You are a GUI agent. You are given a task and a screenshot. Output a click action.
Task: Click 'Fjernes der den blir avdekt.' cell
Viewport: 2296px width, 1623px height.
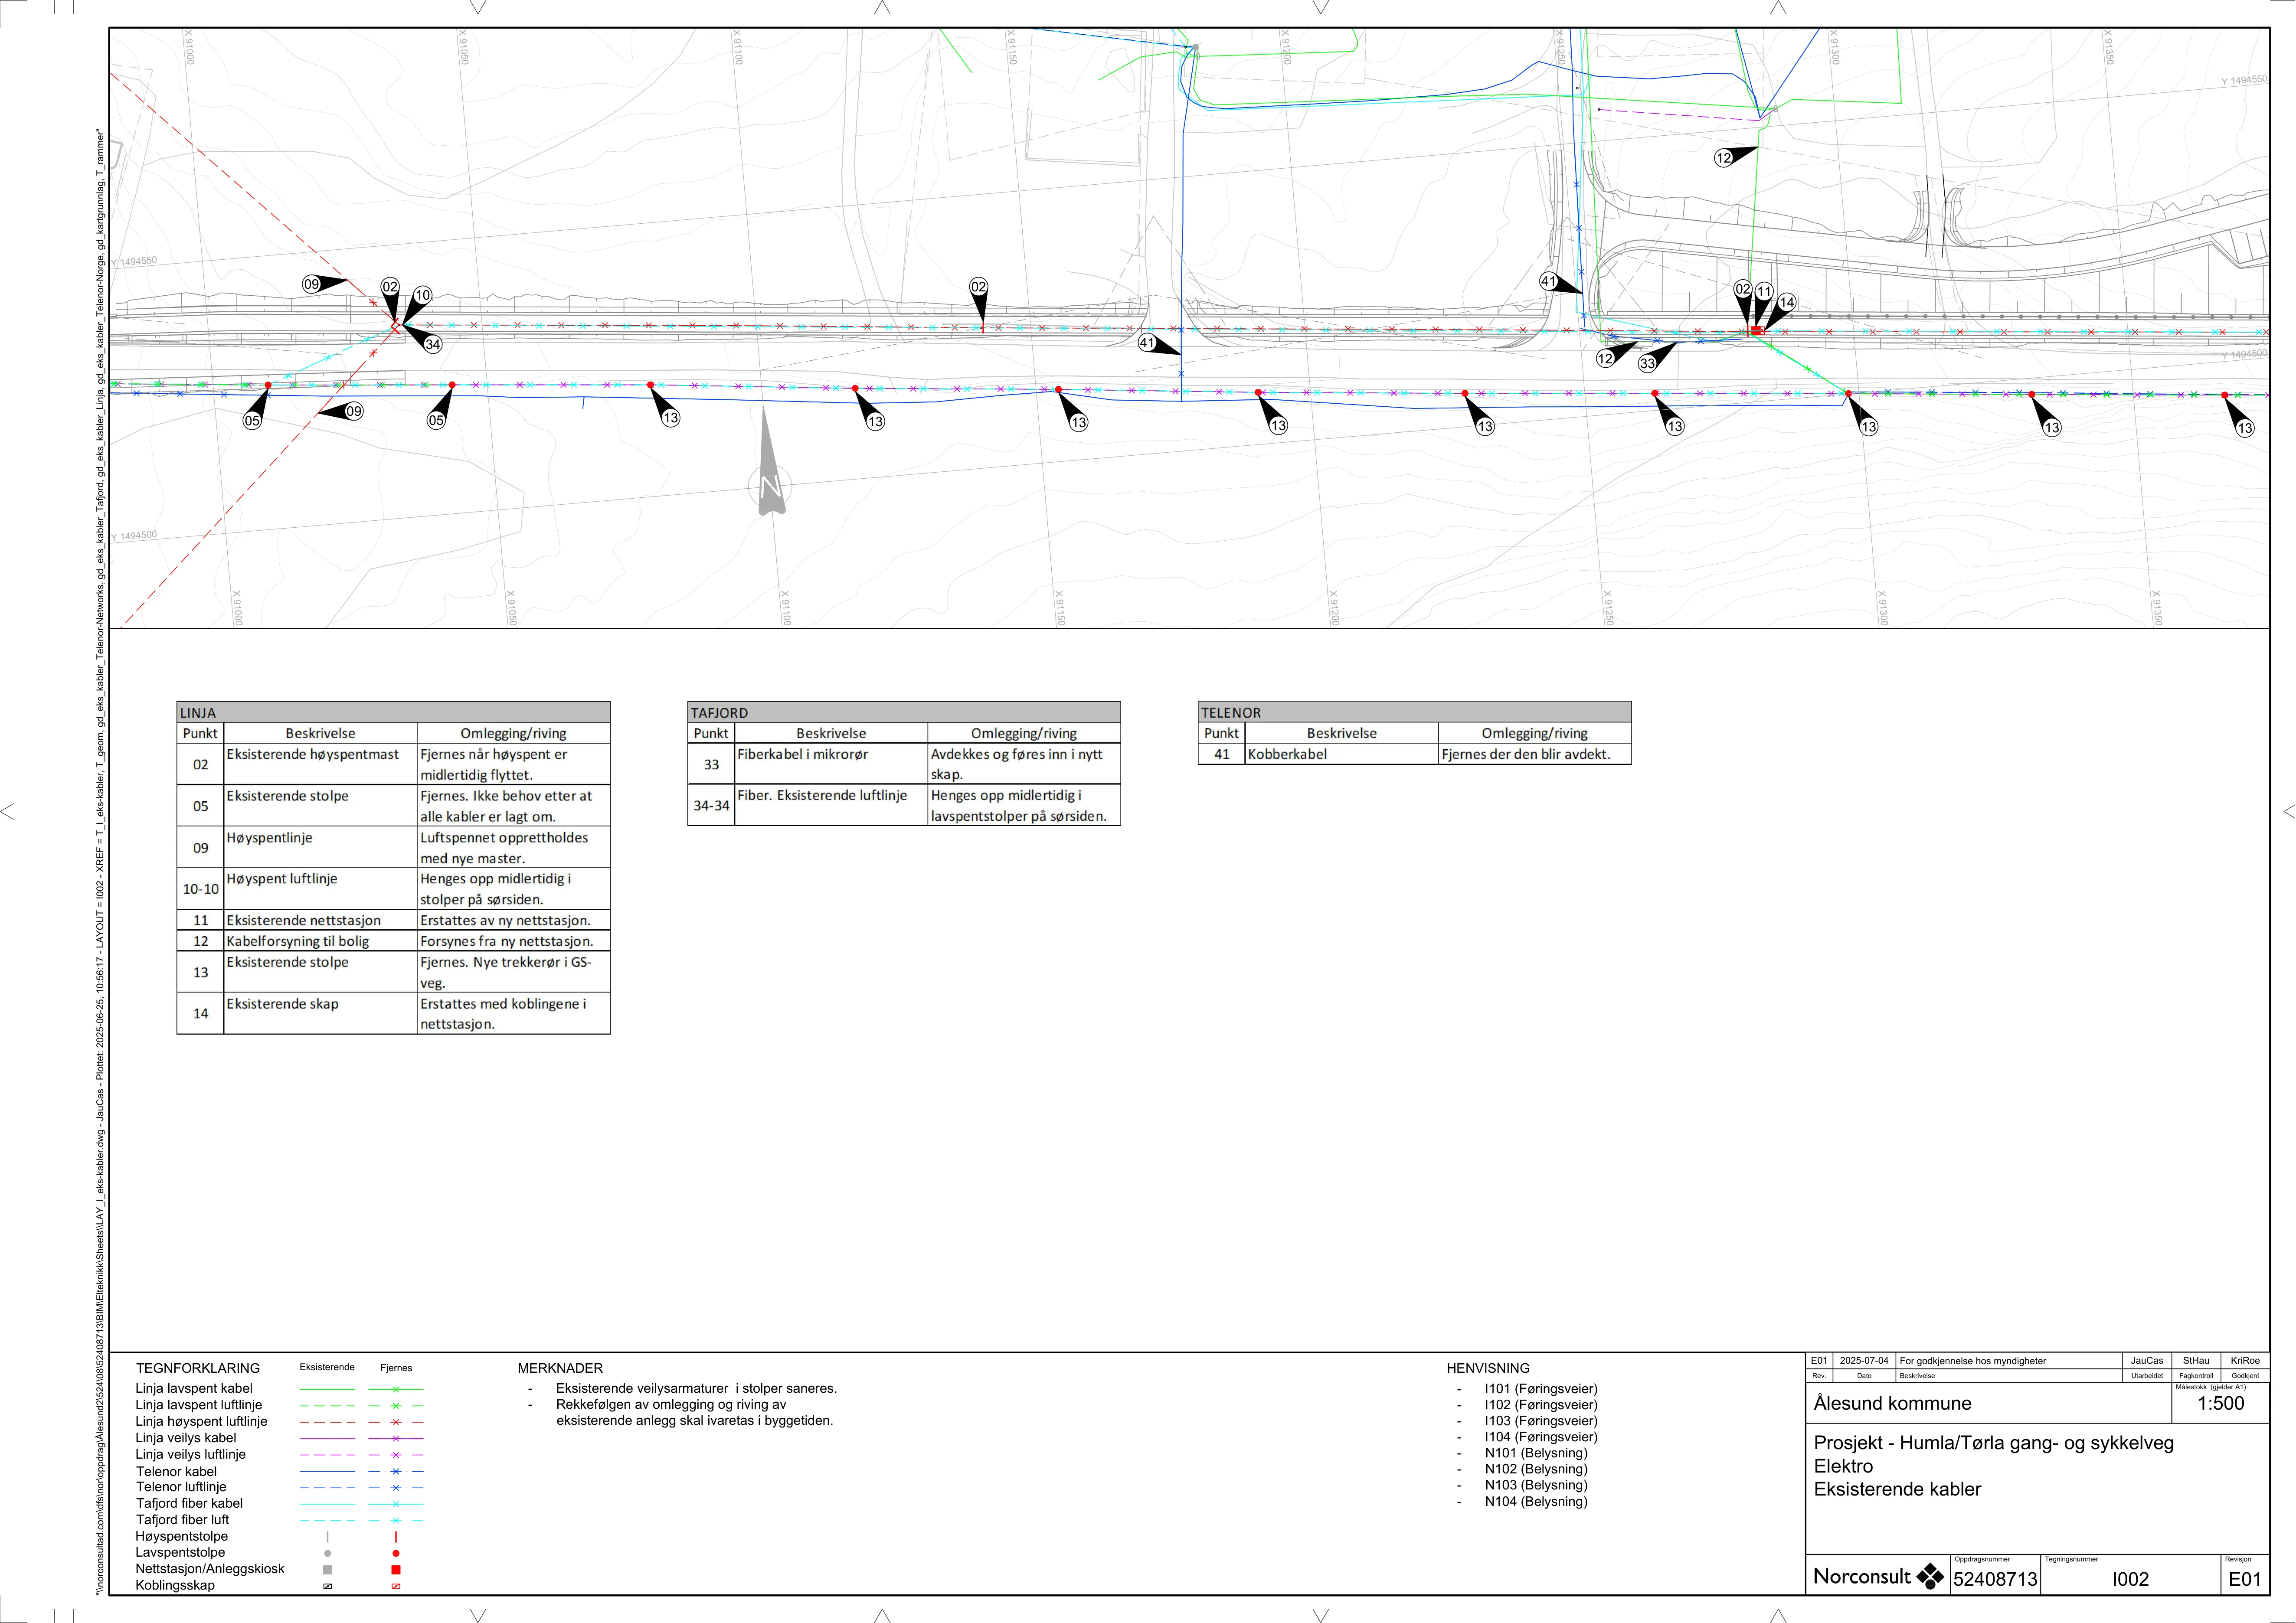[x=1535, y=754]
